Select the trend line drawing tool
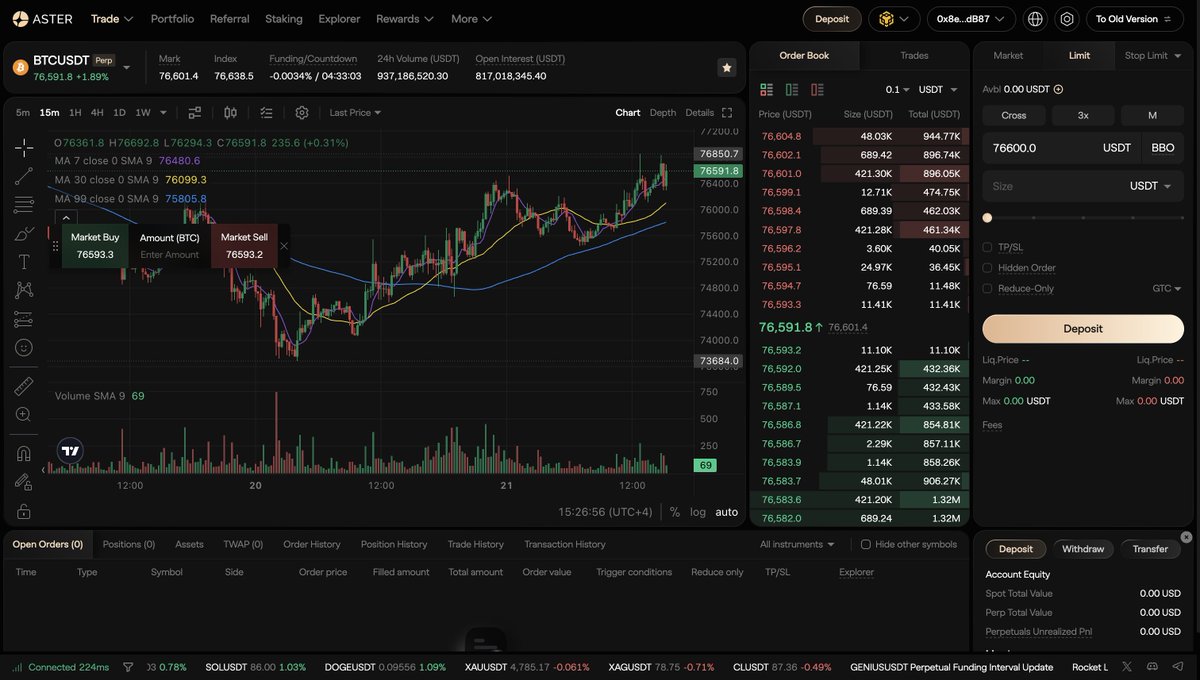The image size is (1200, 680). click(24, 176)
